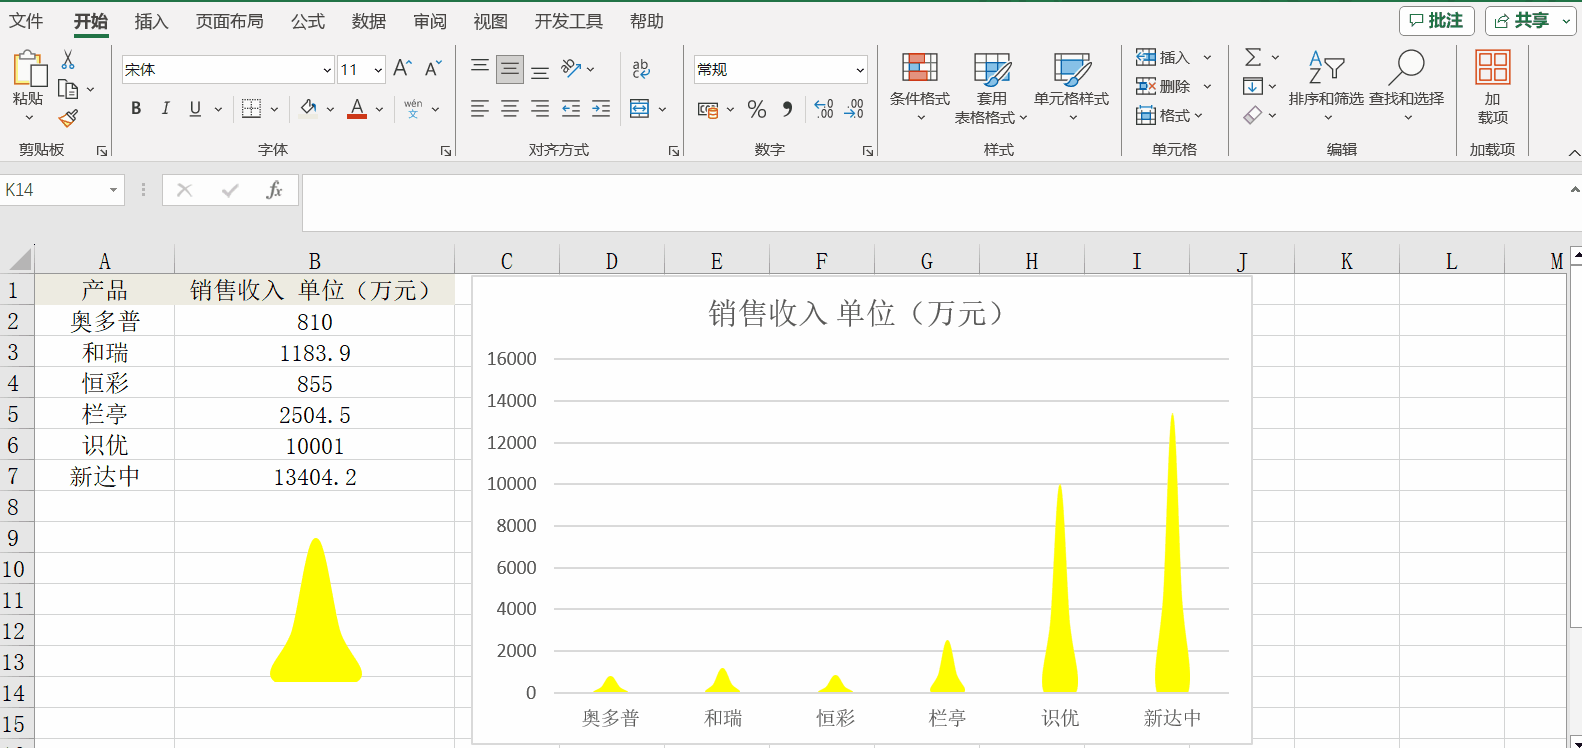Toggle middle vertical alignment
Viewport: 1582px width, 748px height.
pyautogui.click(x=510, y=69)
